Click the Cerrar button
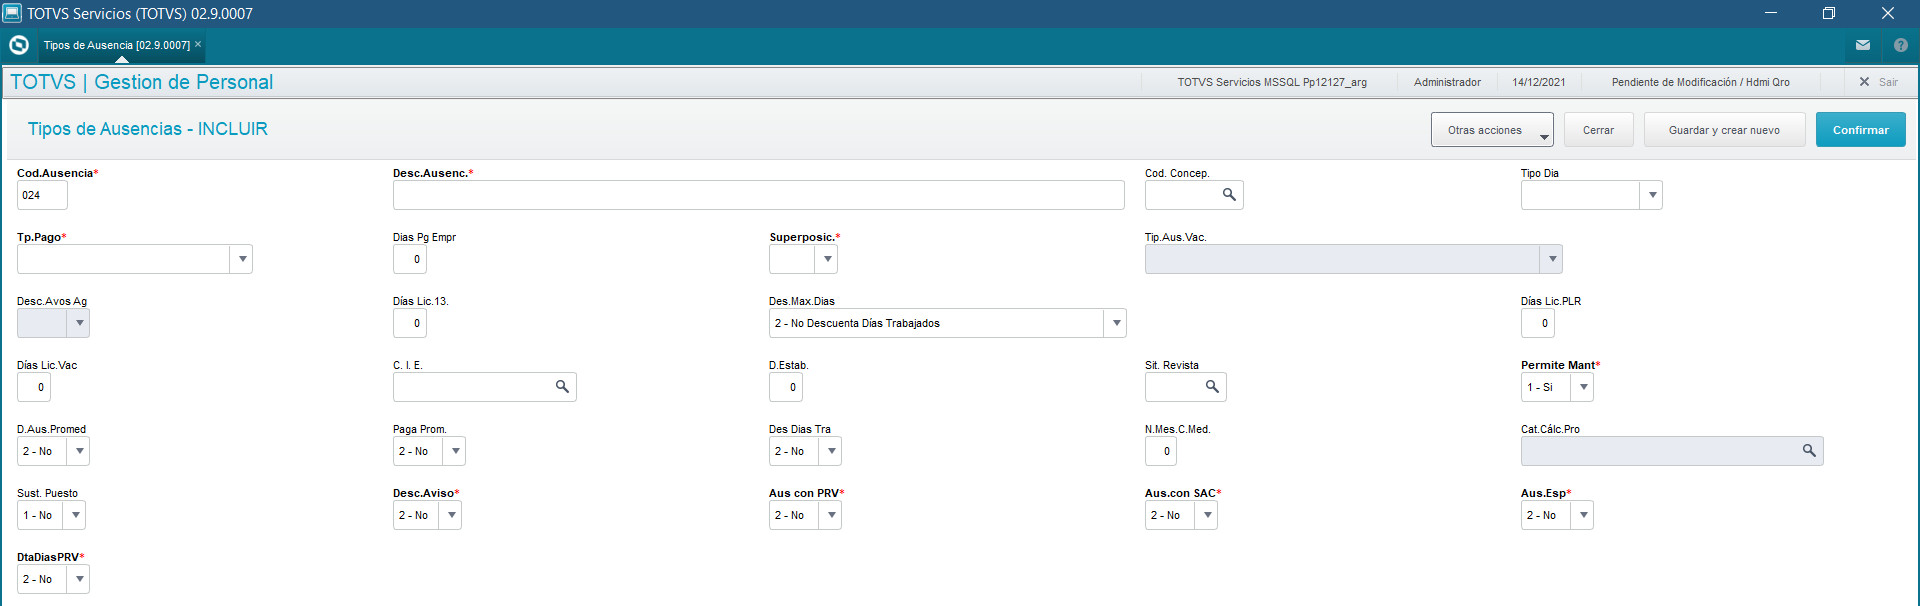This screenshot has height=606, width=1920. coord(1598,130)
